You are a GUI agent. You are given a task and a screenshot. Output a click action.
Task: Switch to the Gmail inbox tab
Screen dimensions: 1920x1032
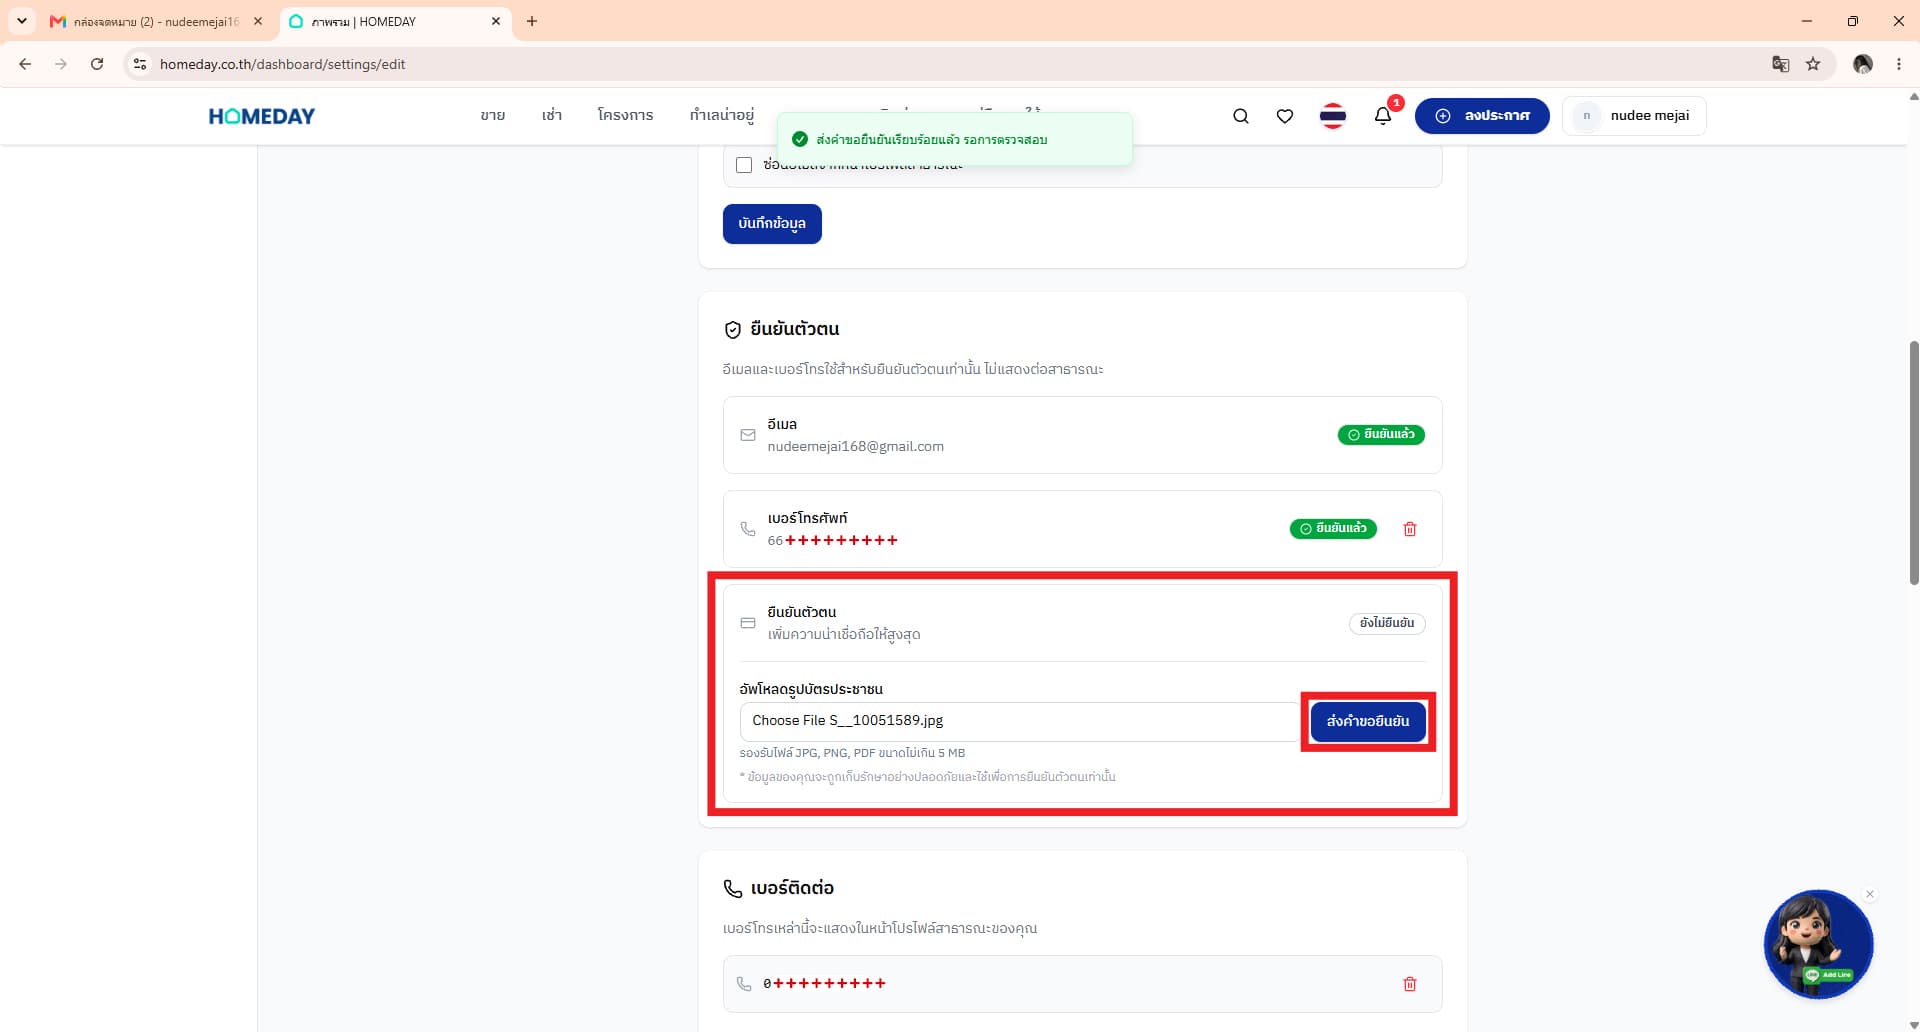coord(157,21)
